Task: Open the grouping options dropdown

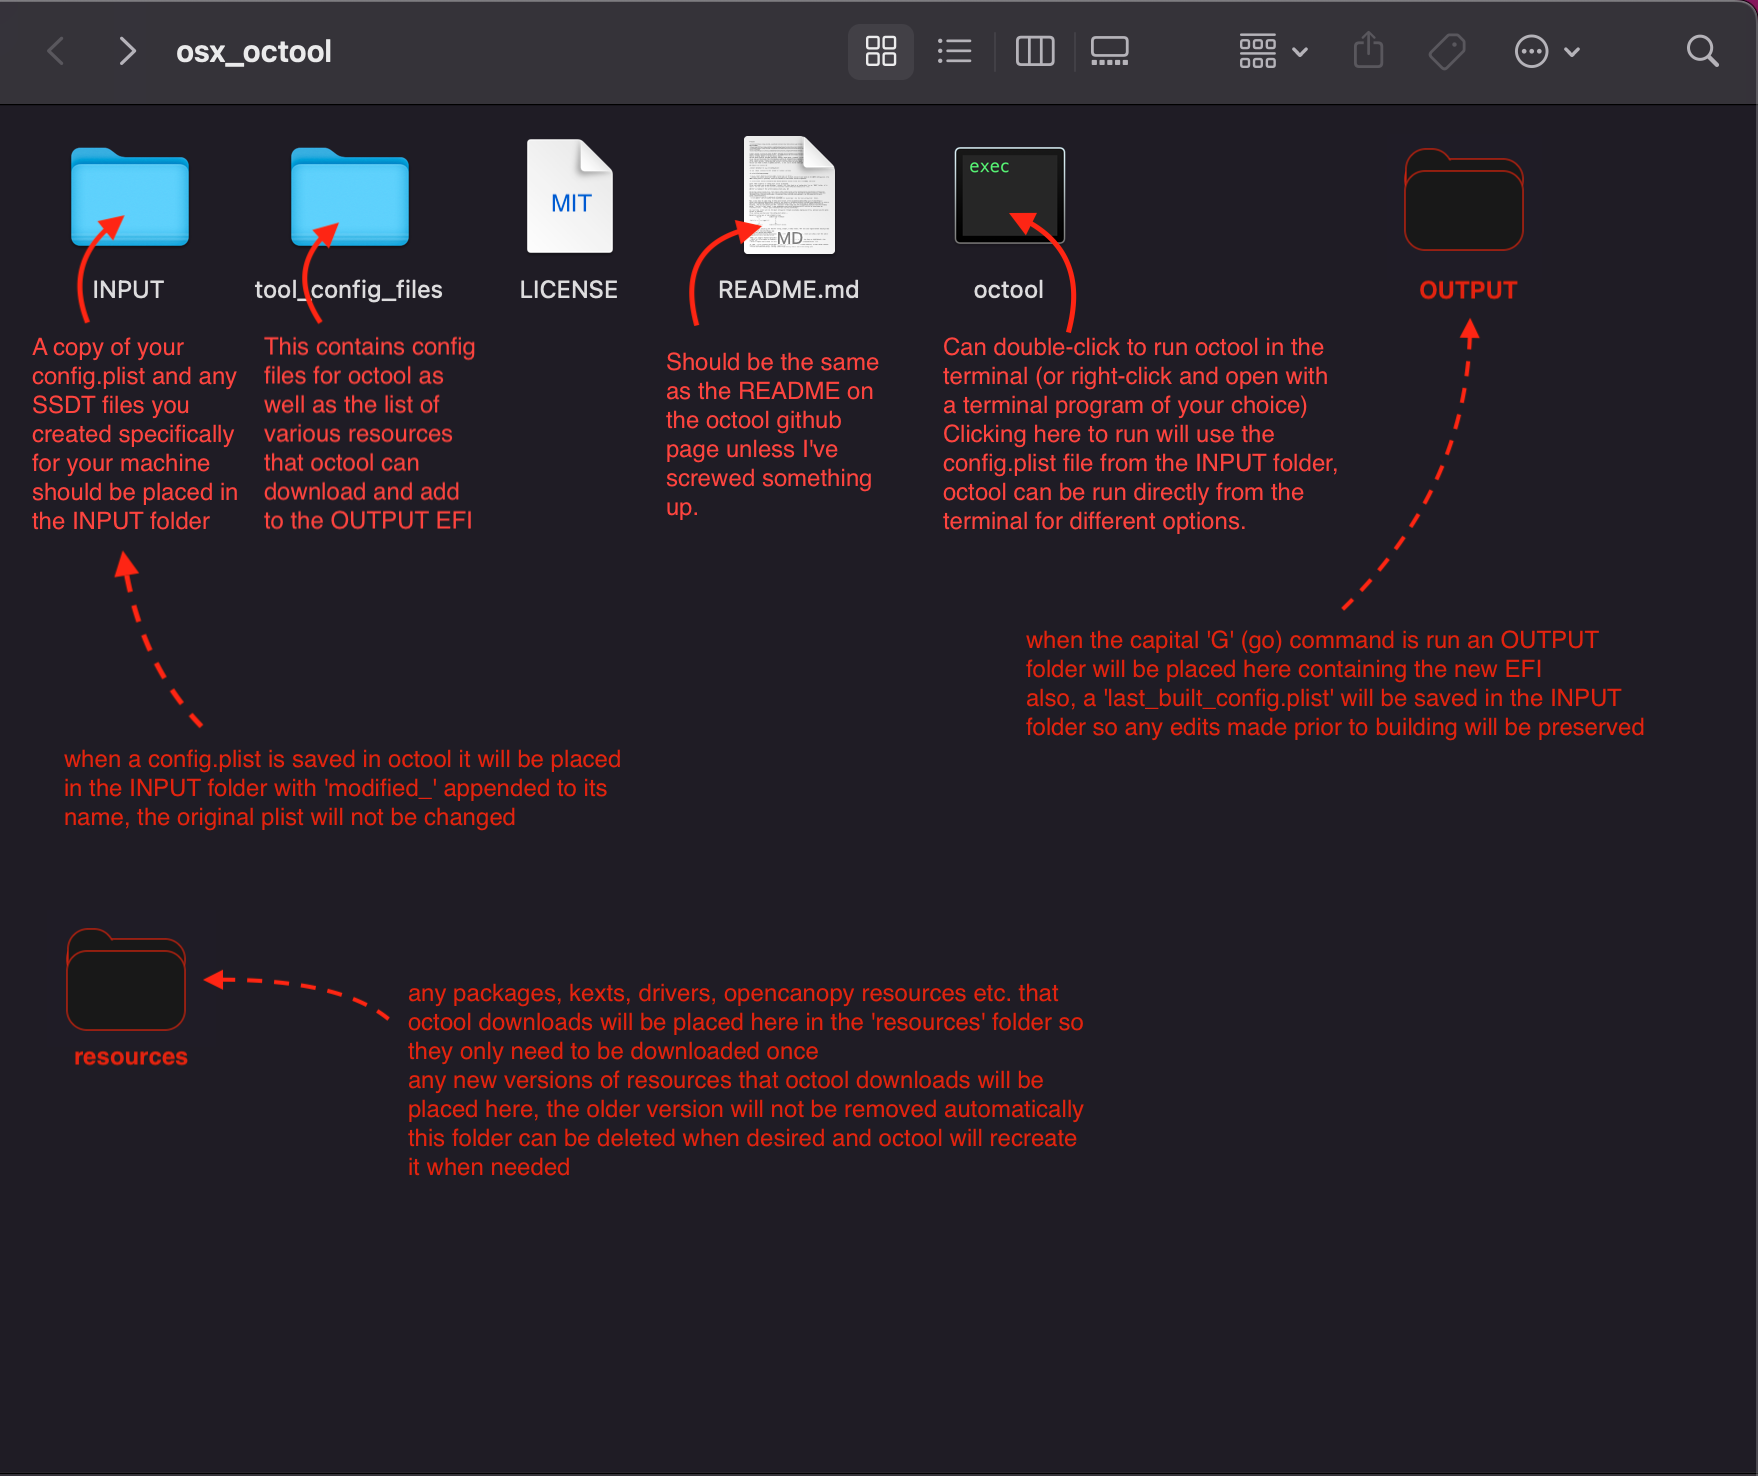Action: (x=1258, y=51)
